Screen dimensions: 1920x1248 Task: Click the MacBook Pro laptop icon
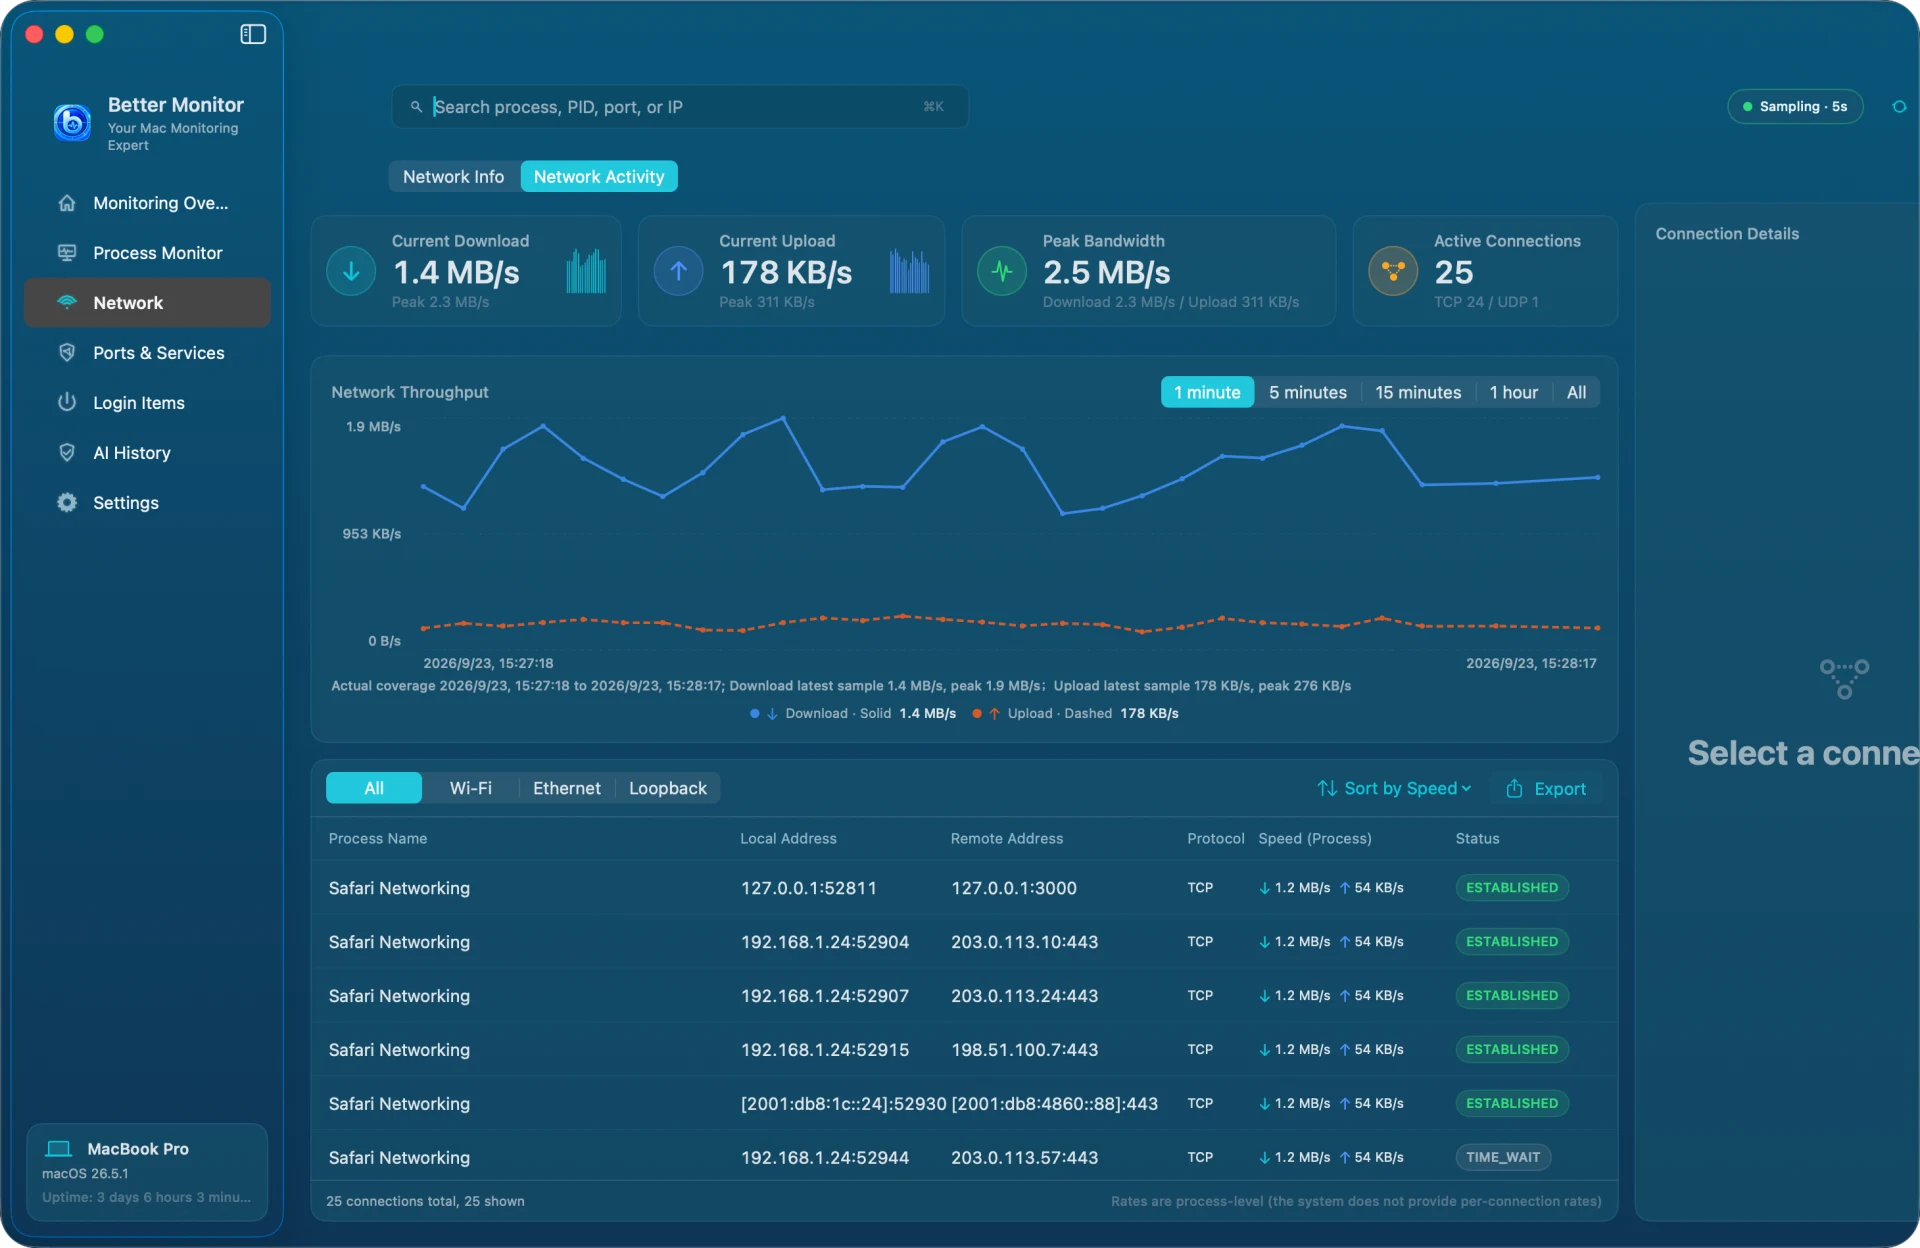(x=59, y=1149)
